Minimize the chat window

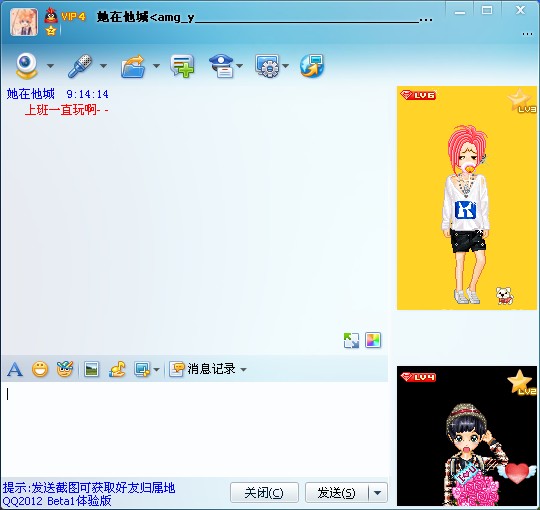pyautogui.click(x=460, y=11)
